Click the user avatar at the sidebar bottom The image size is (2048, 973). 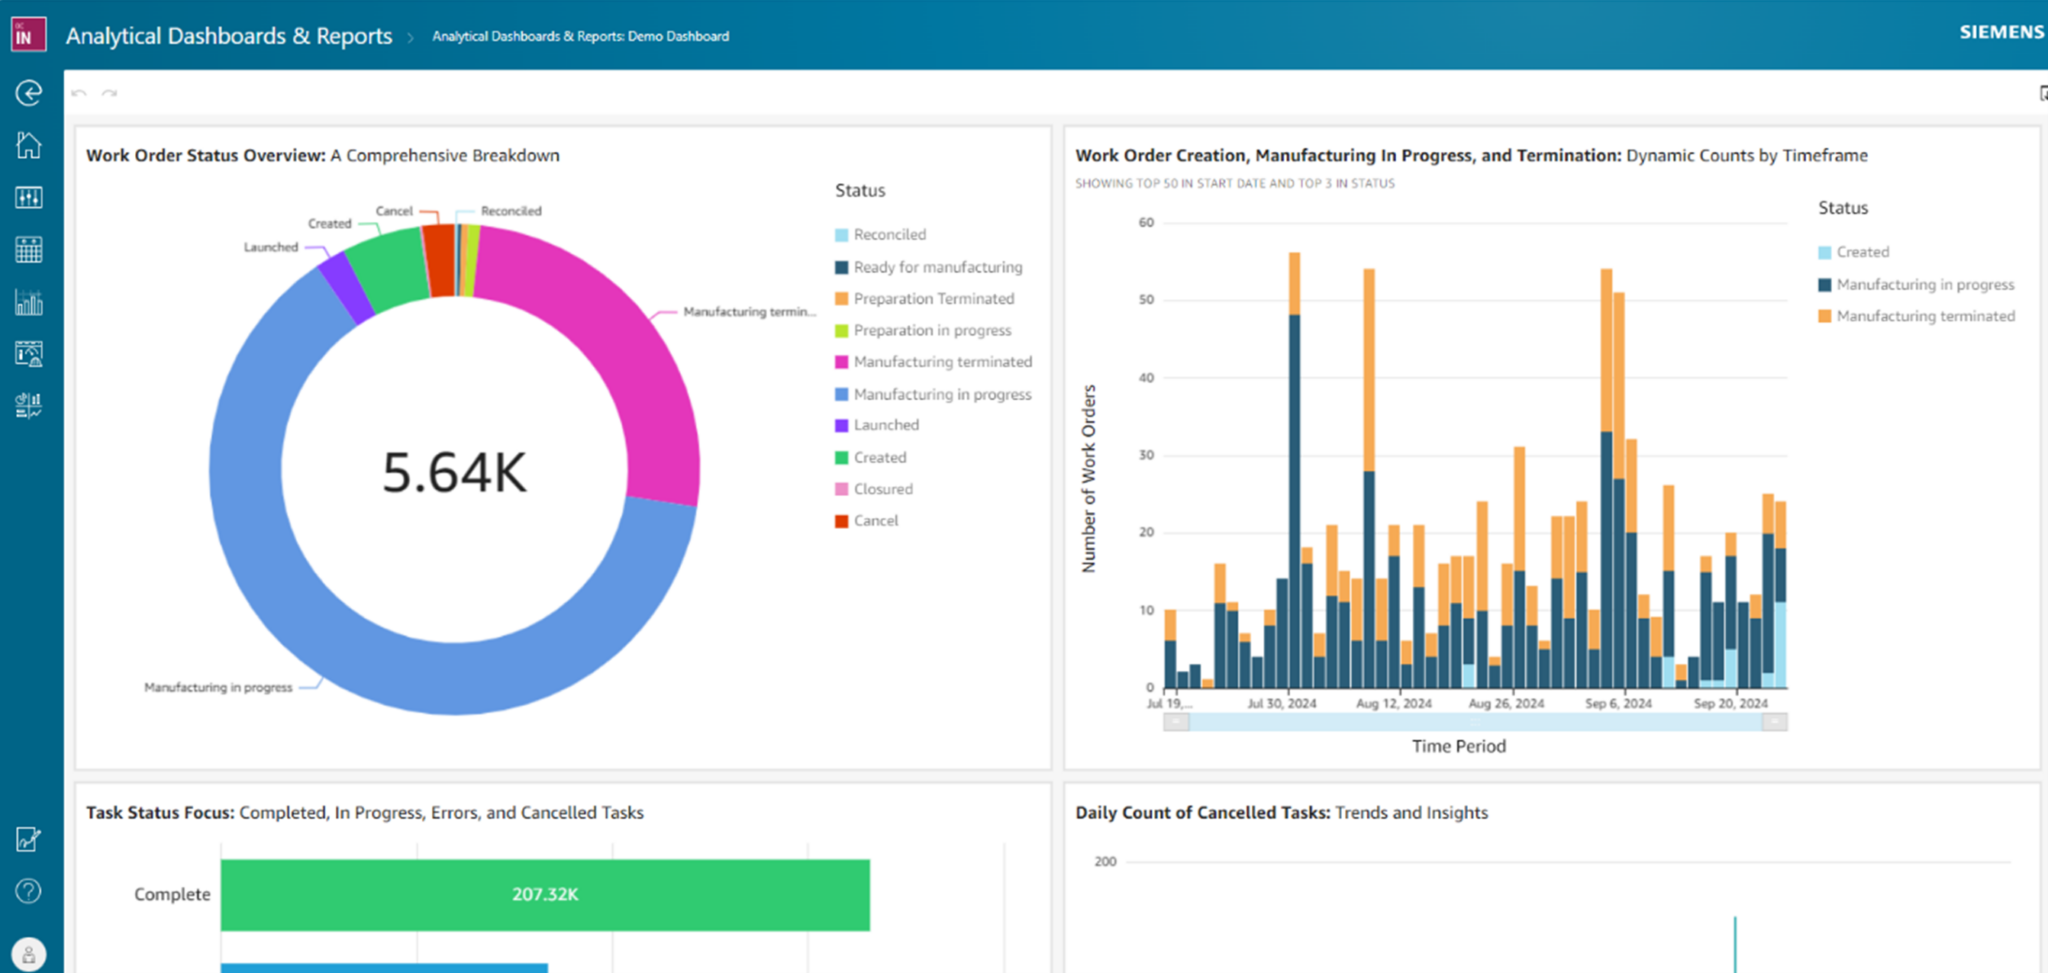(29, 951)
